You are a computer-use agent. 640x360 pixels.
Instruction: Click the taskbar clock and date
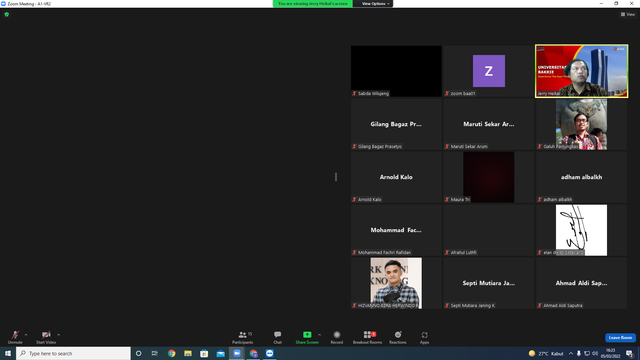coord(611,353)
